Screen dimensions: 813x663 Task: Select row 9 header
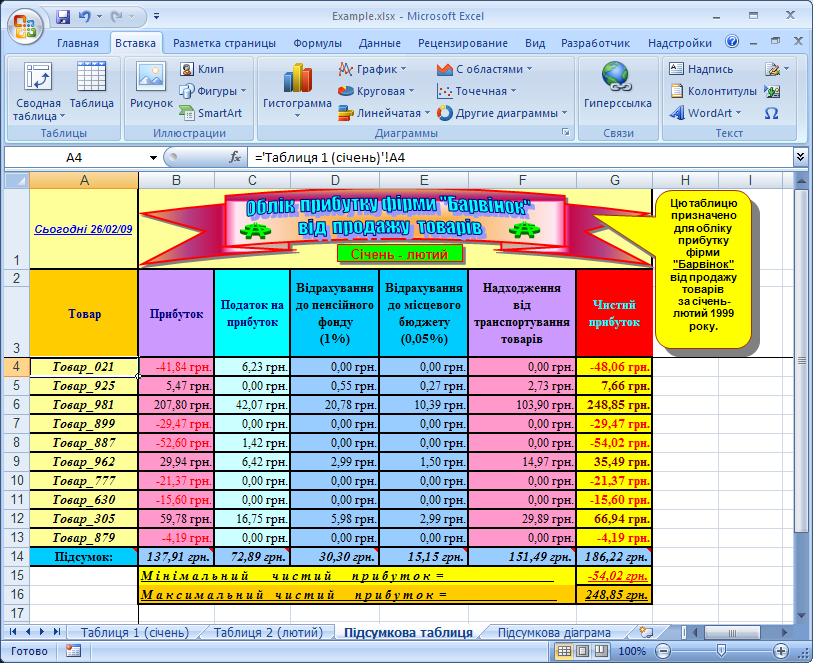click(x=17, y=461)
